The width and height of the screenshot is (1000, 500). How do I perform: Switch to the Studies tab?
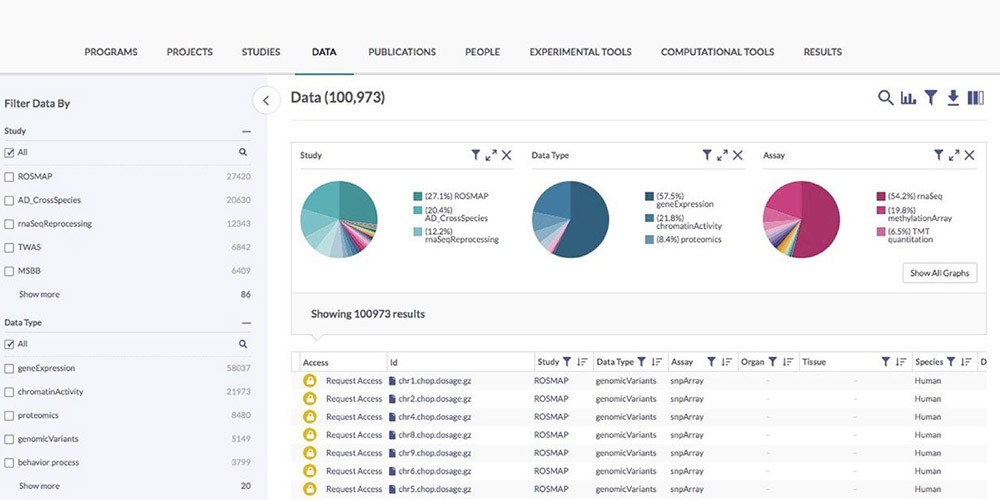click(261, 52)
